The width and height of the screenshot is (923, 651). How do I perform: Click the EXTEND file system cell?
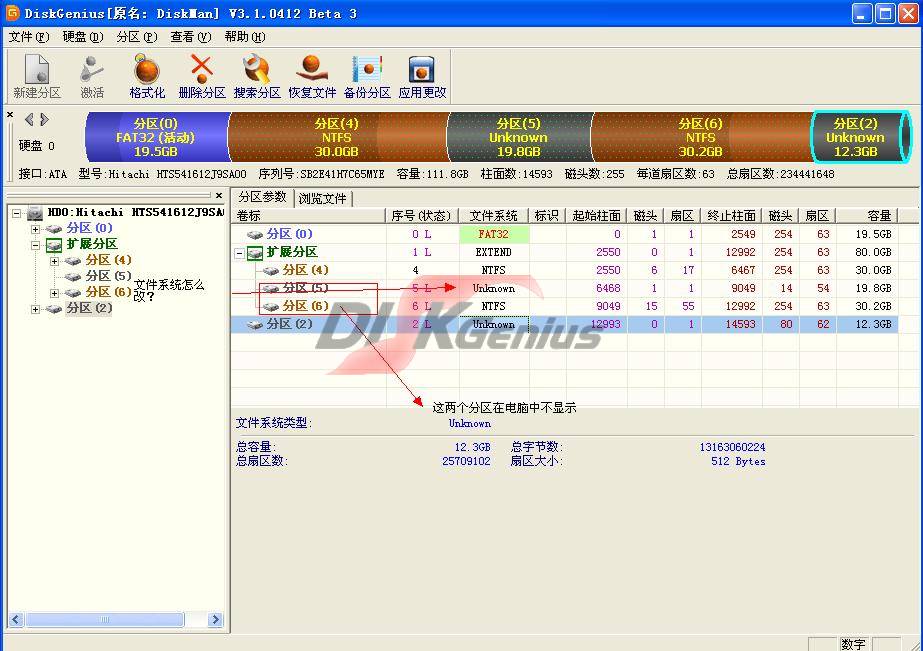point(494,253)
